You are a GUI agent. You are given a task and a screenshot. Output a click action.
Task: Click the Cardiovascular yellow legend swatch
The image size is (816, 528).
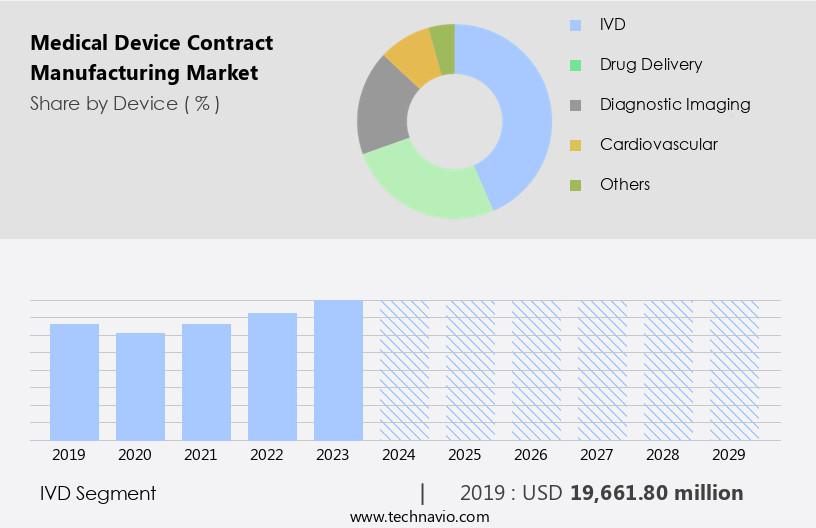(x=575, y=145)
